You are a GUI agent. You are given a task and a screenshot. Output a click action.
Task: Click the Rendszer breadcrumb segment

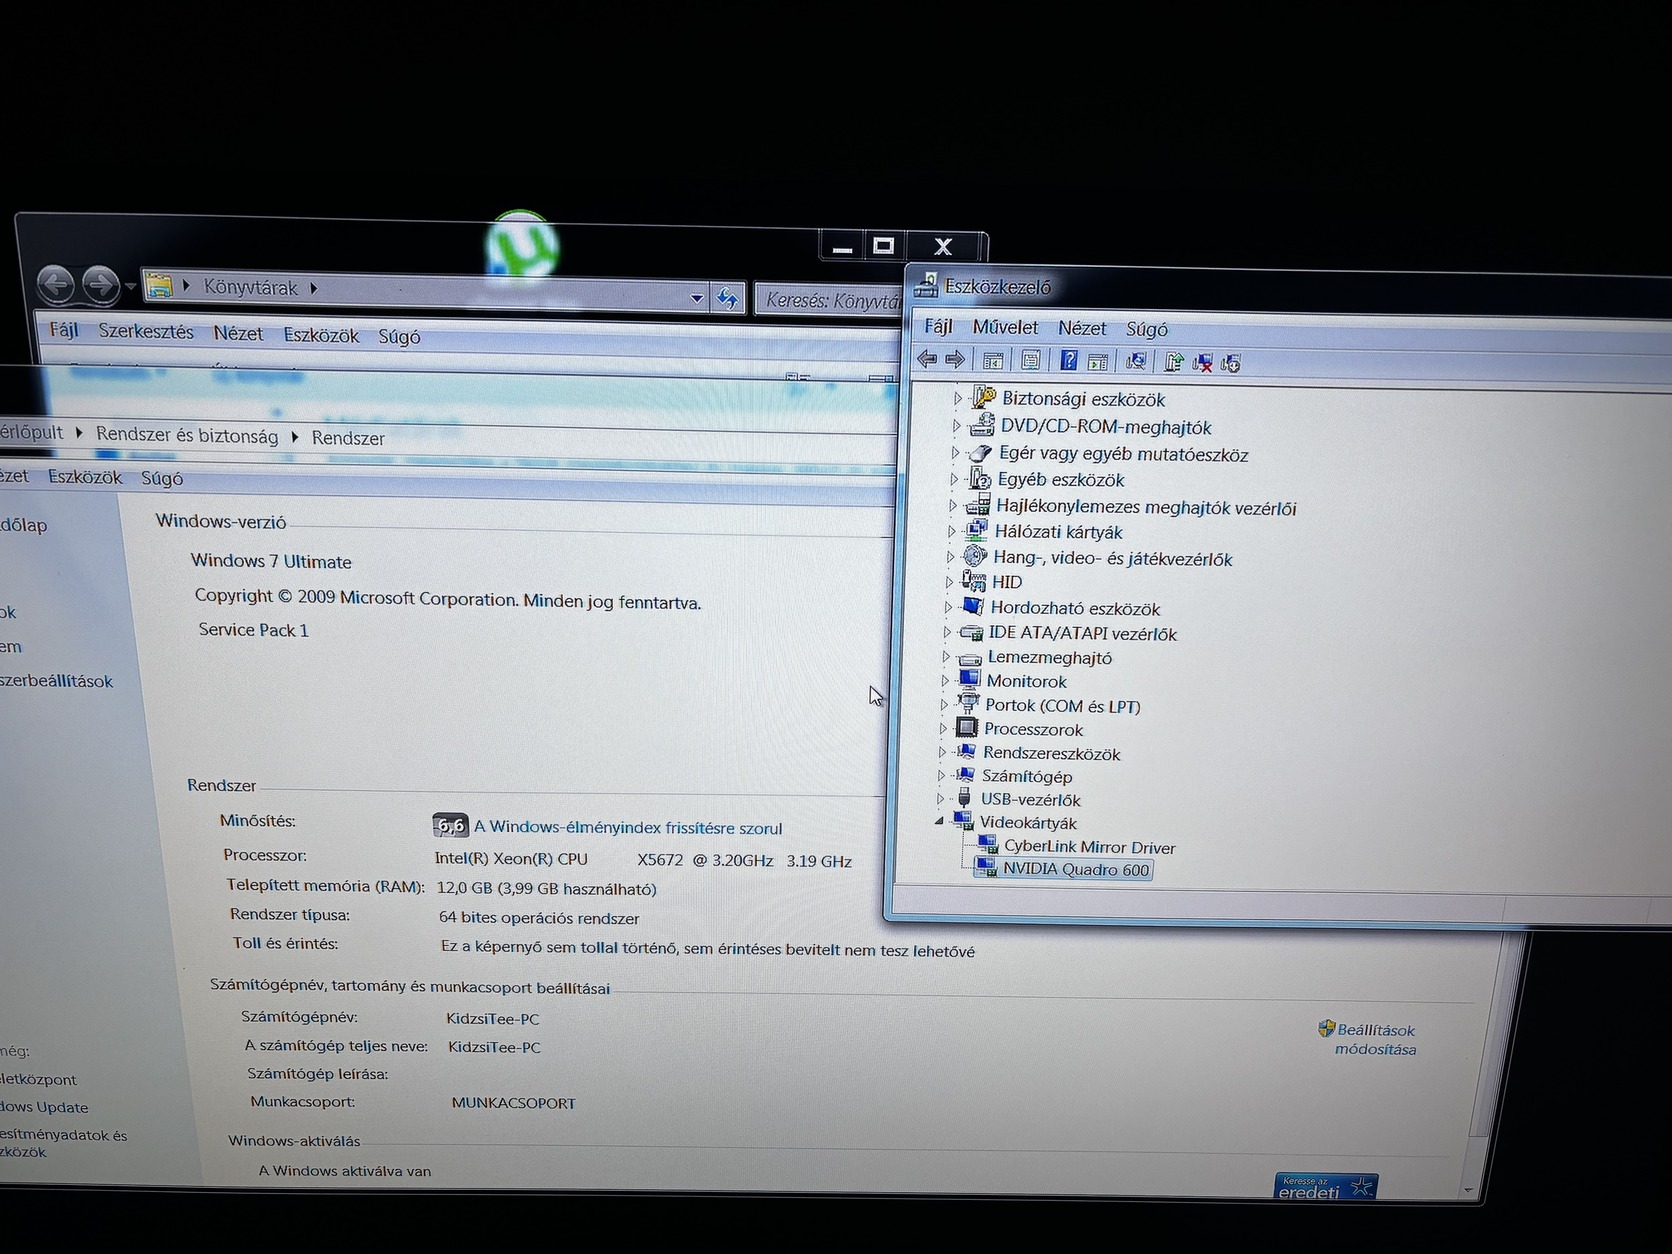(348, 438)
